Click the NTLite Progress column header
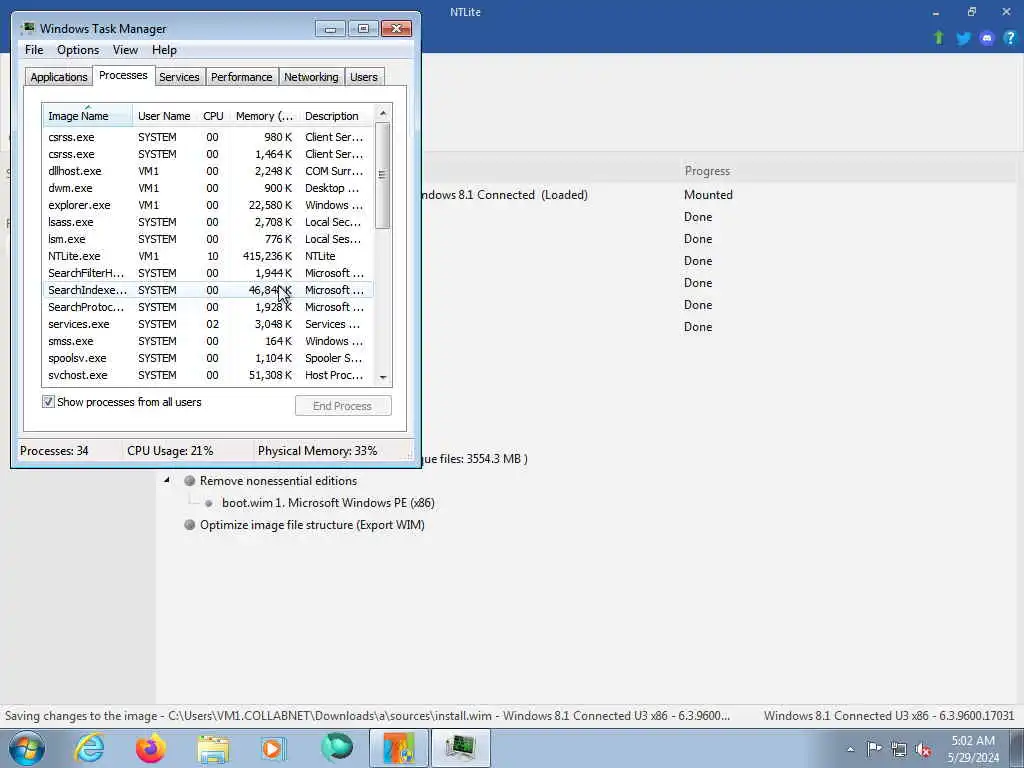Image resolution: width=1024 pixels, height=768 pixels. coord(707,171)
